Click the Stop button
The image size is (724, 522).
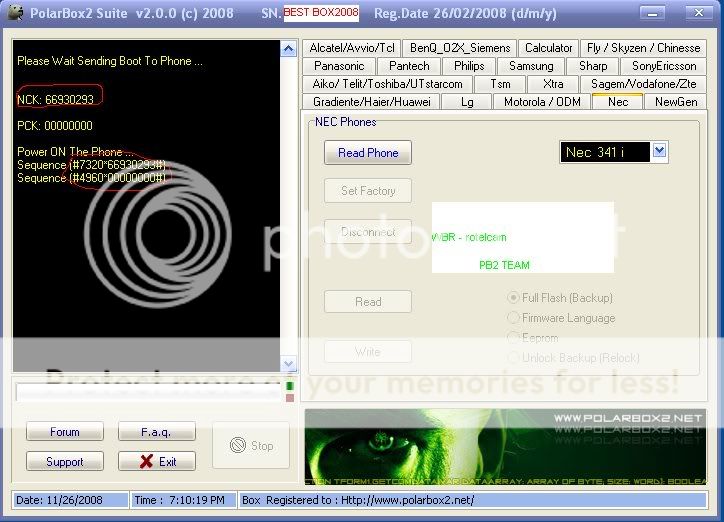(x=251, y=445)
